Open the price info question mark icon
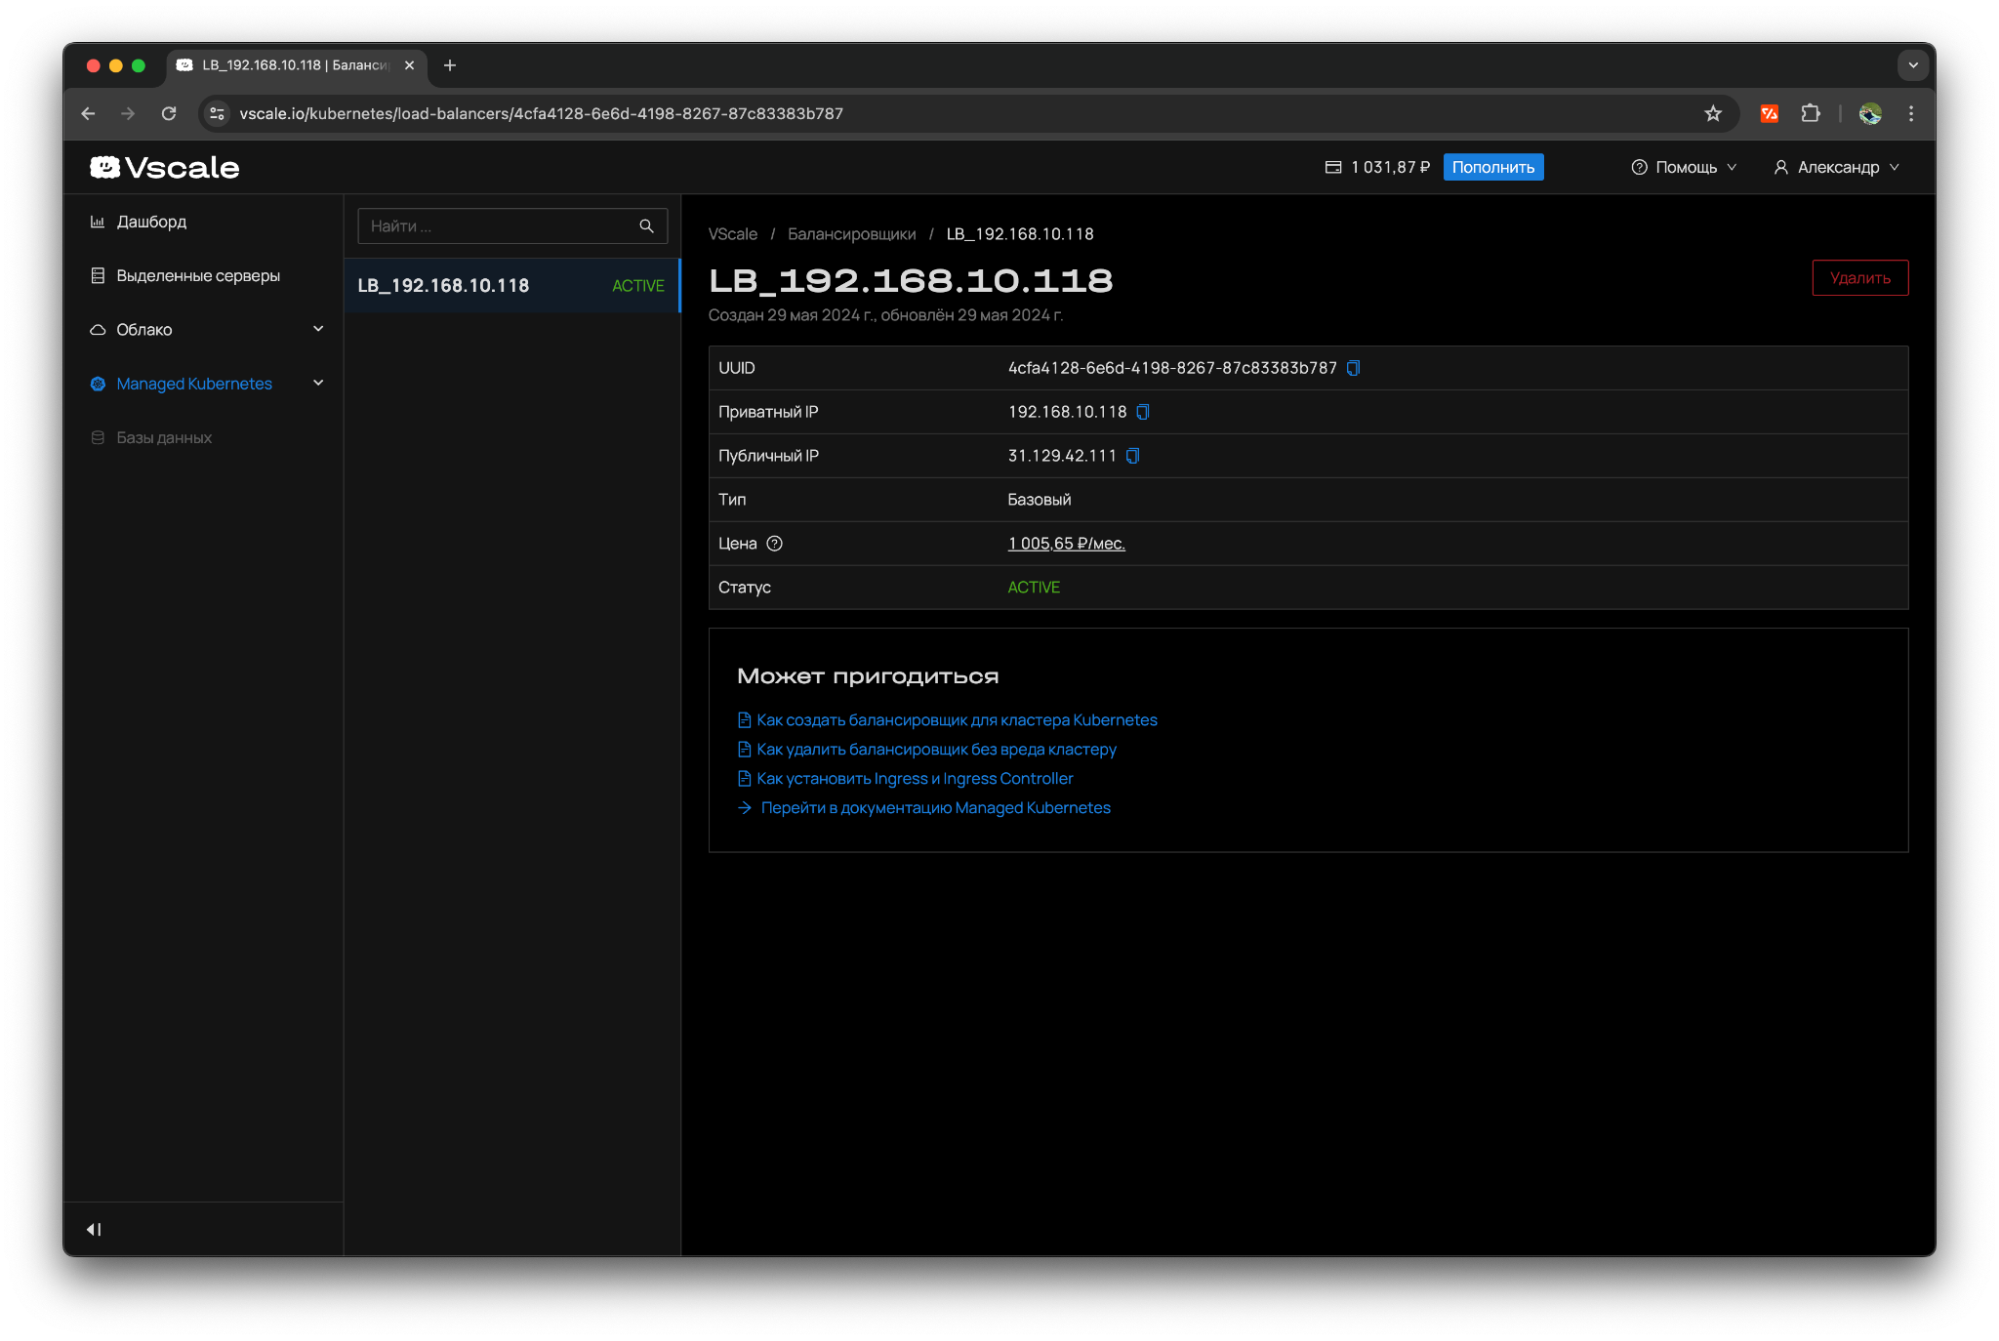 775,544
